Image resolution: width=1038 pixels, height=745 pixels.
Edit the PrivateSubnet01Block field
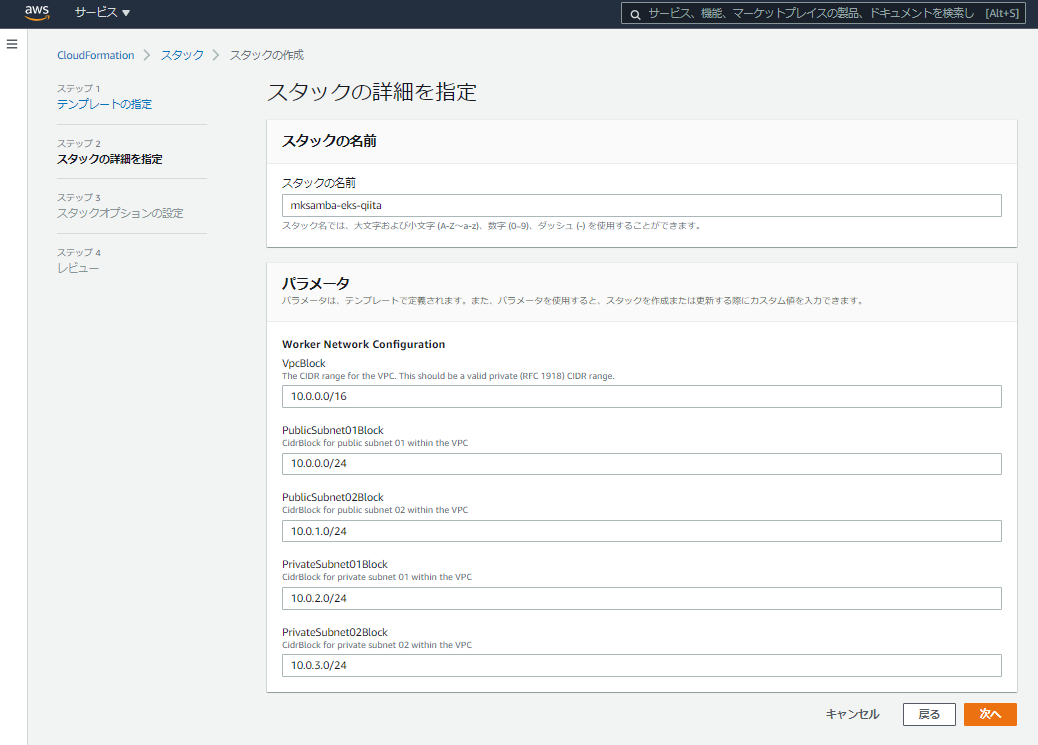click(x=641, y=599)
